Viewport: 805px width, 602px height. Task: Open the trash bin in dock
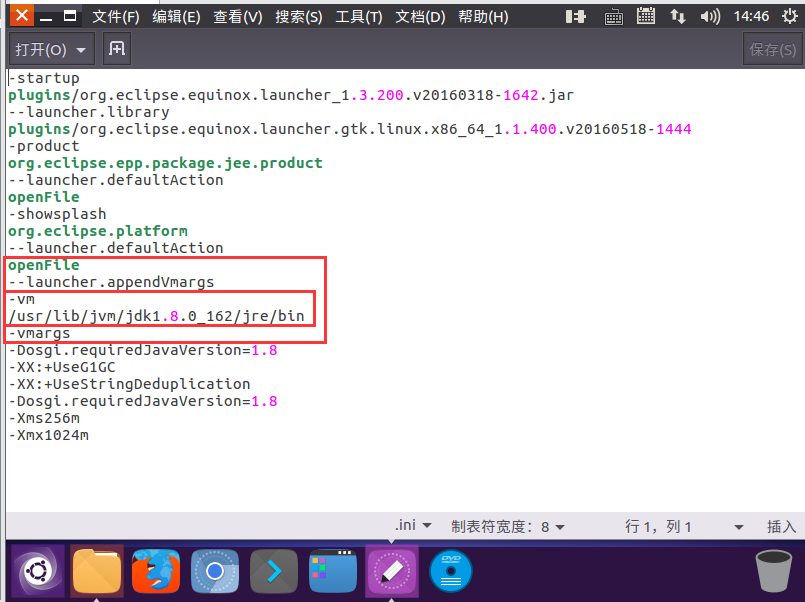[773, 571]
